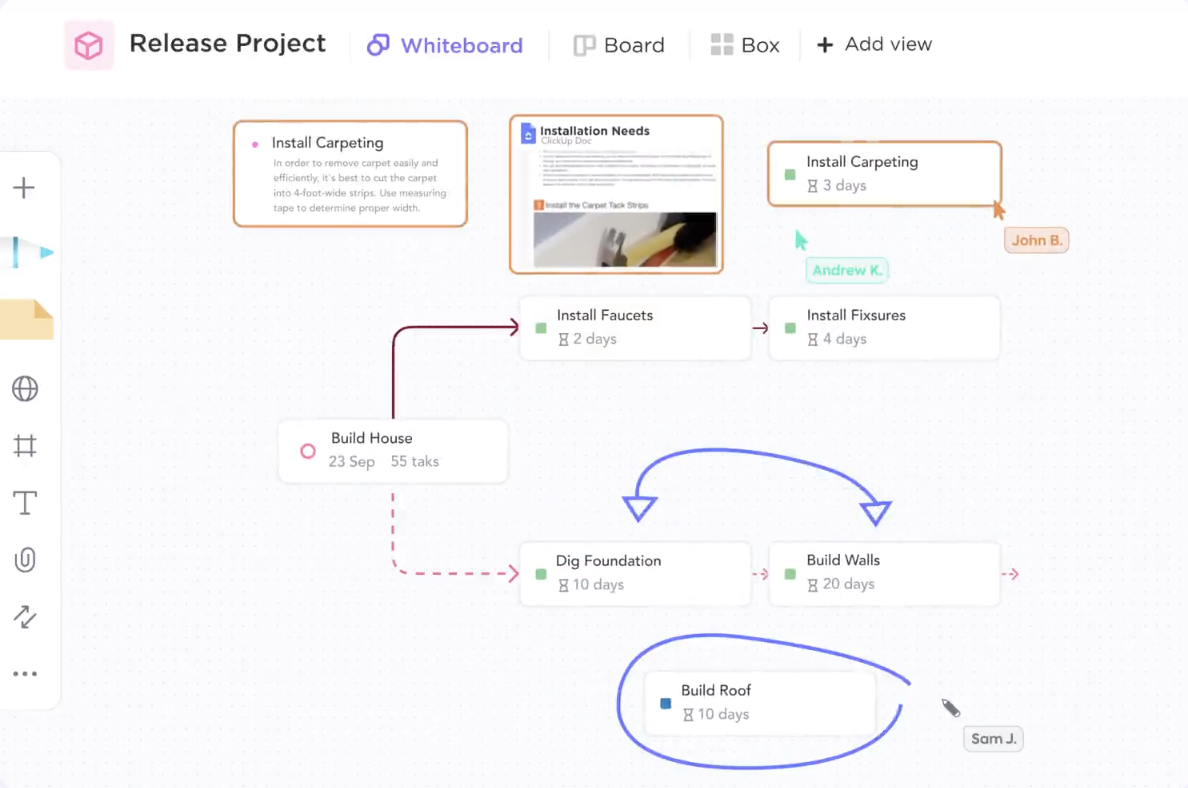Click the globe embed tool

coord(25,389)
